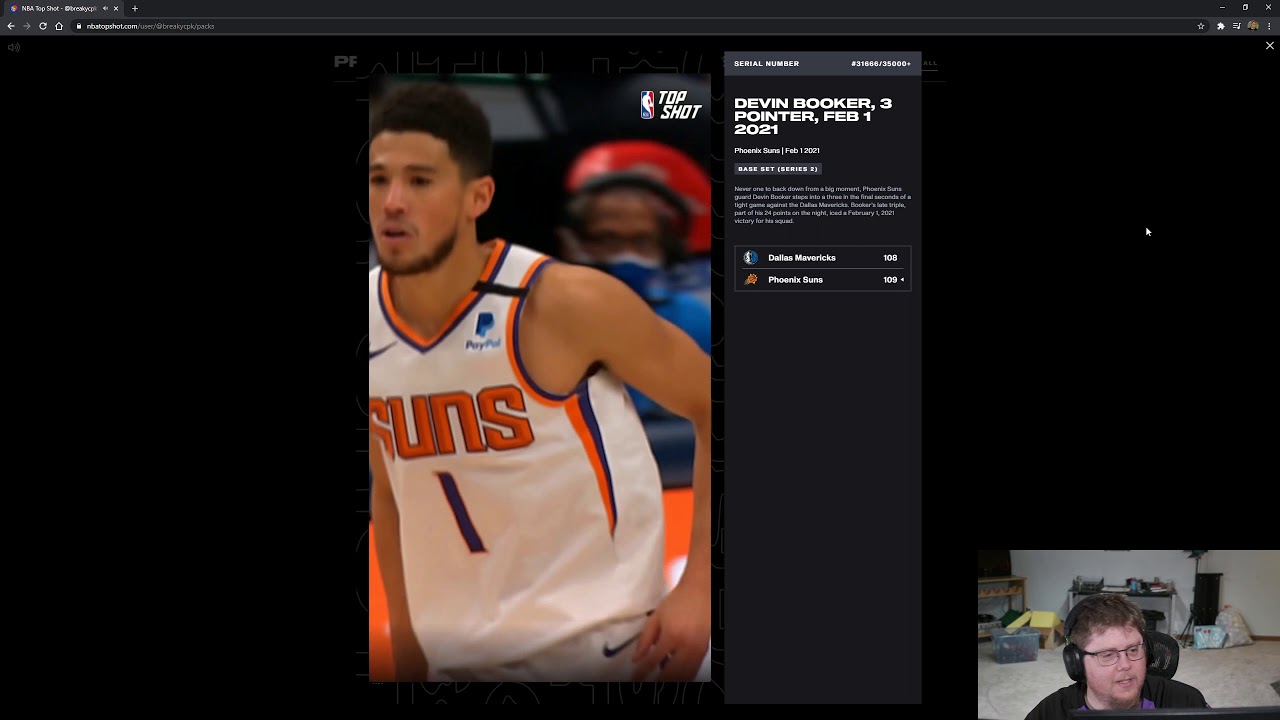Click the serial number #31666/35000+
This screenshot has height=720, width=1280.
tap(881, 63)
